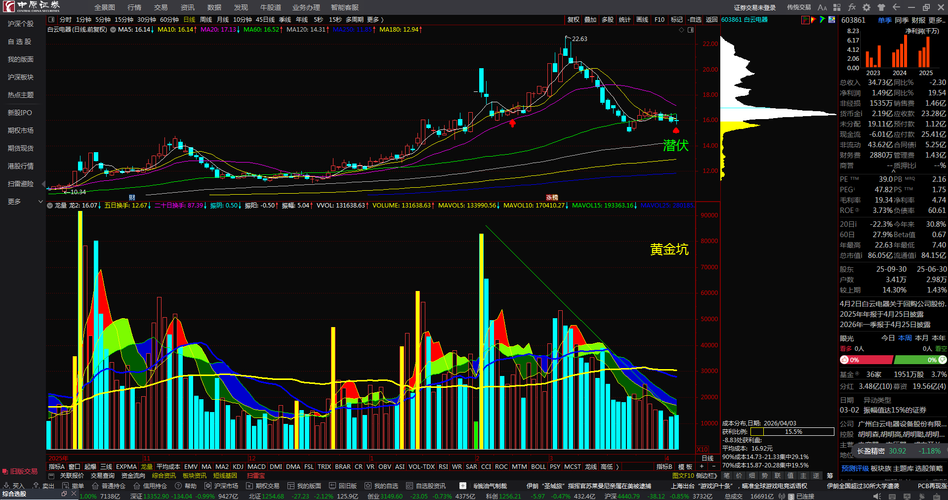Click the side panel toggle icon above chart
Image resolution: width=948 pixels, height=500 pixels.
[692, 29]
